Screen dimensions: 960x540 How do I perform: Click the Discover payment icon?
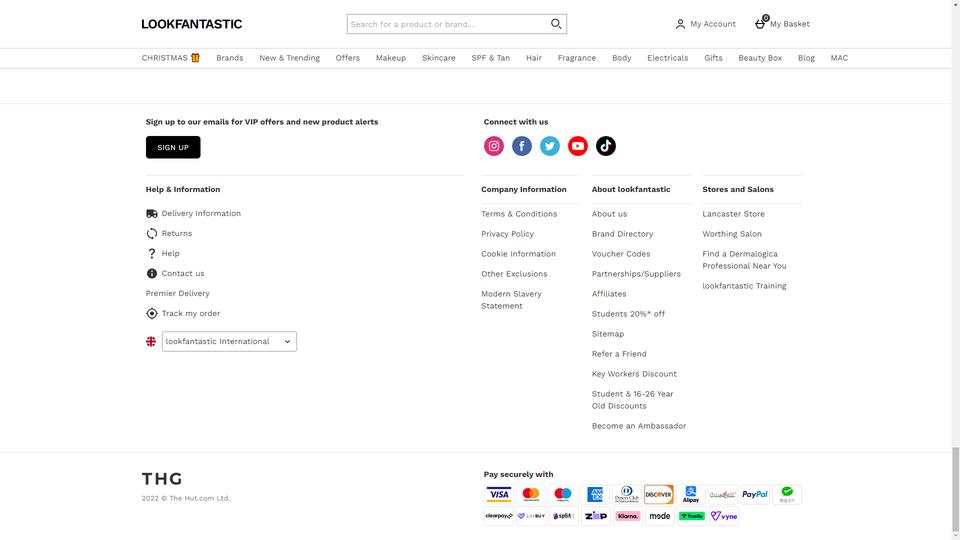(x=659, y=495)
